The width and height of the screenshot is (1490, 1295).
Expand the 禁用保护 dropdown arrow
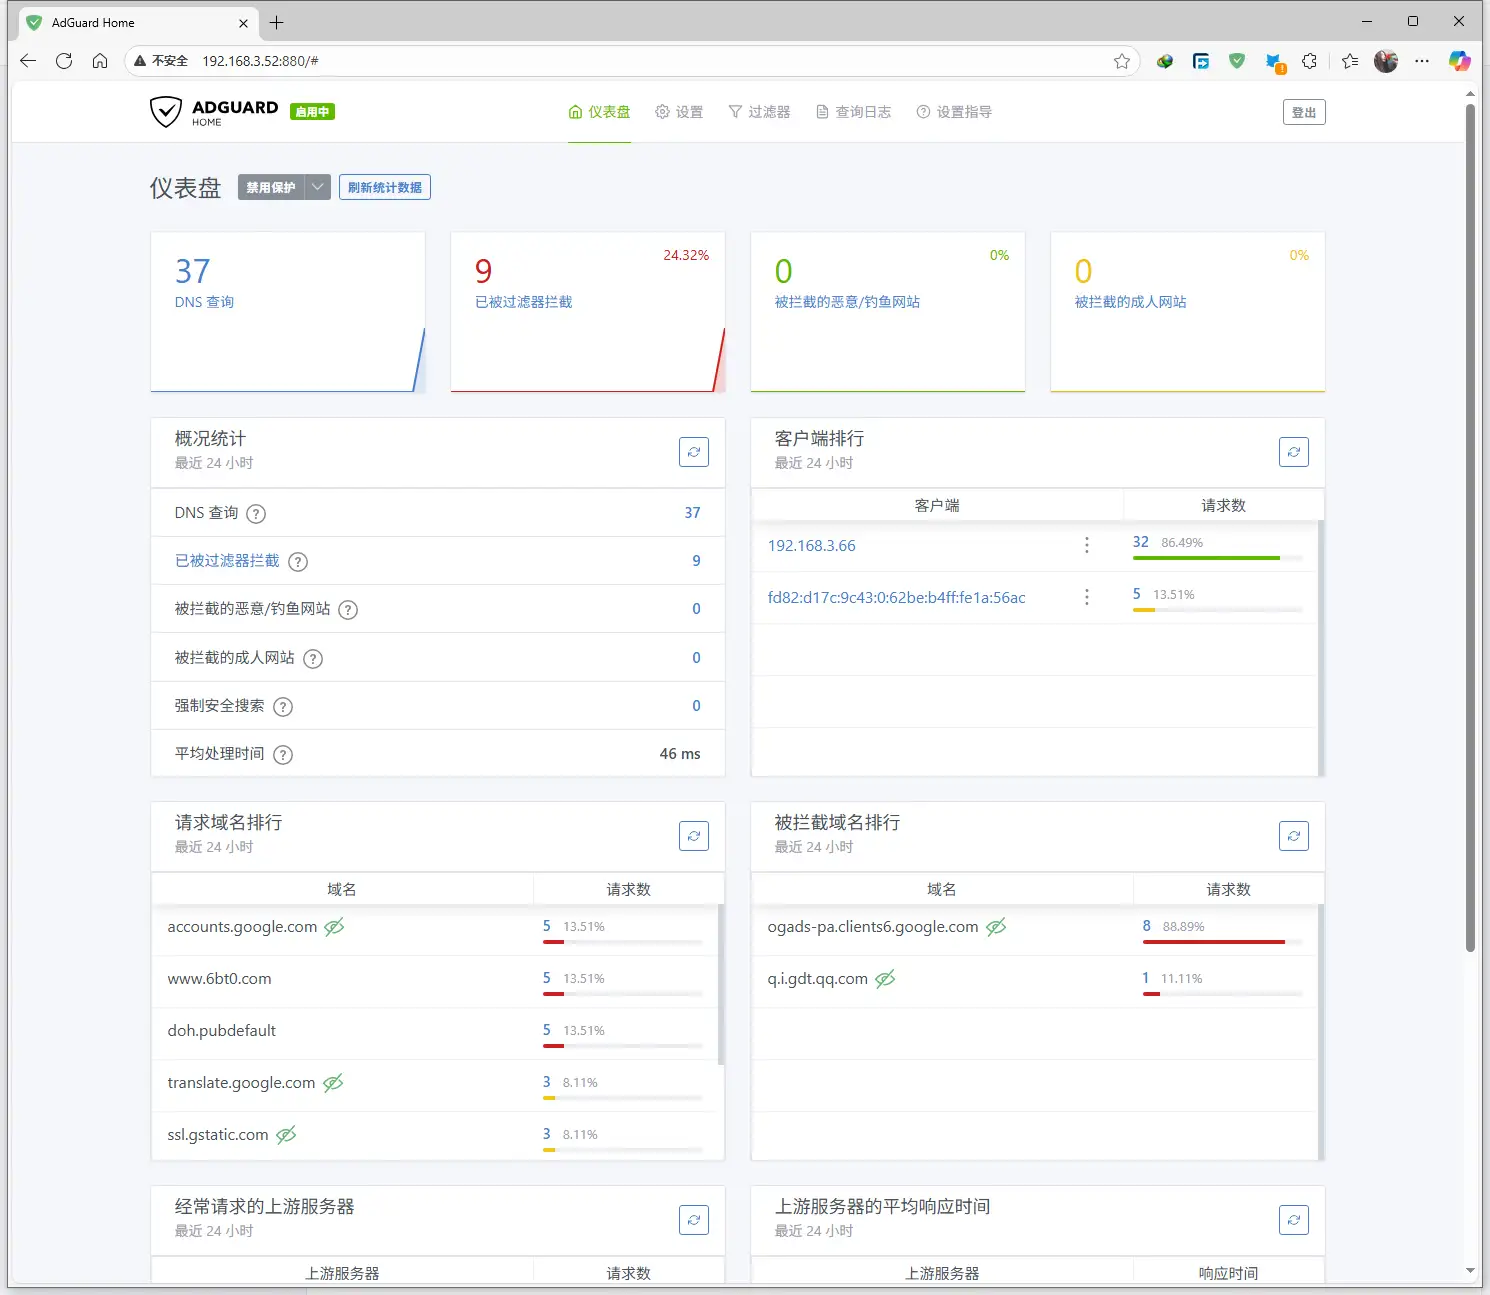tap(317, 187)
